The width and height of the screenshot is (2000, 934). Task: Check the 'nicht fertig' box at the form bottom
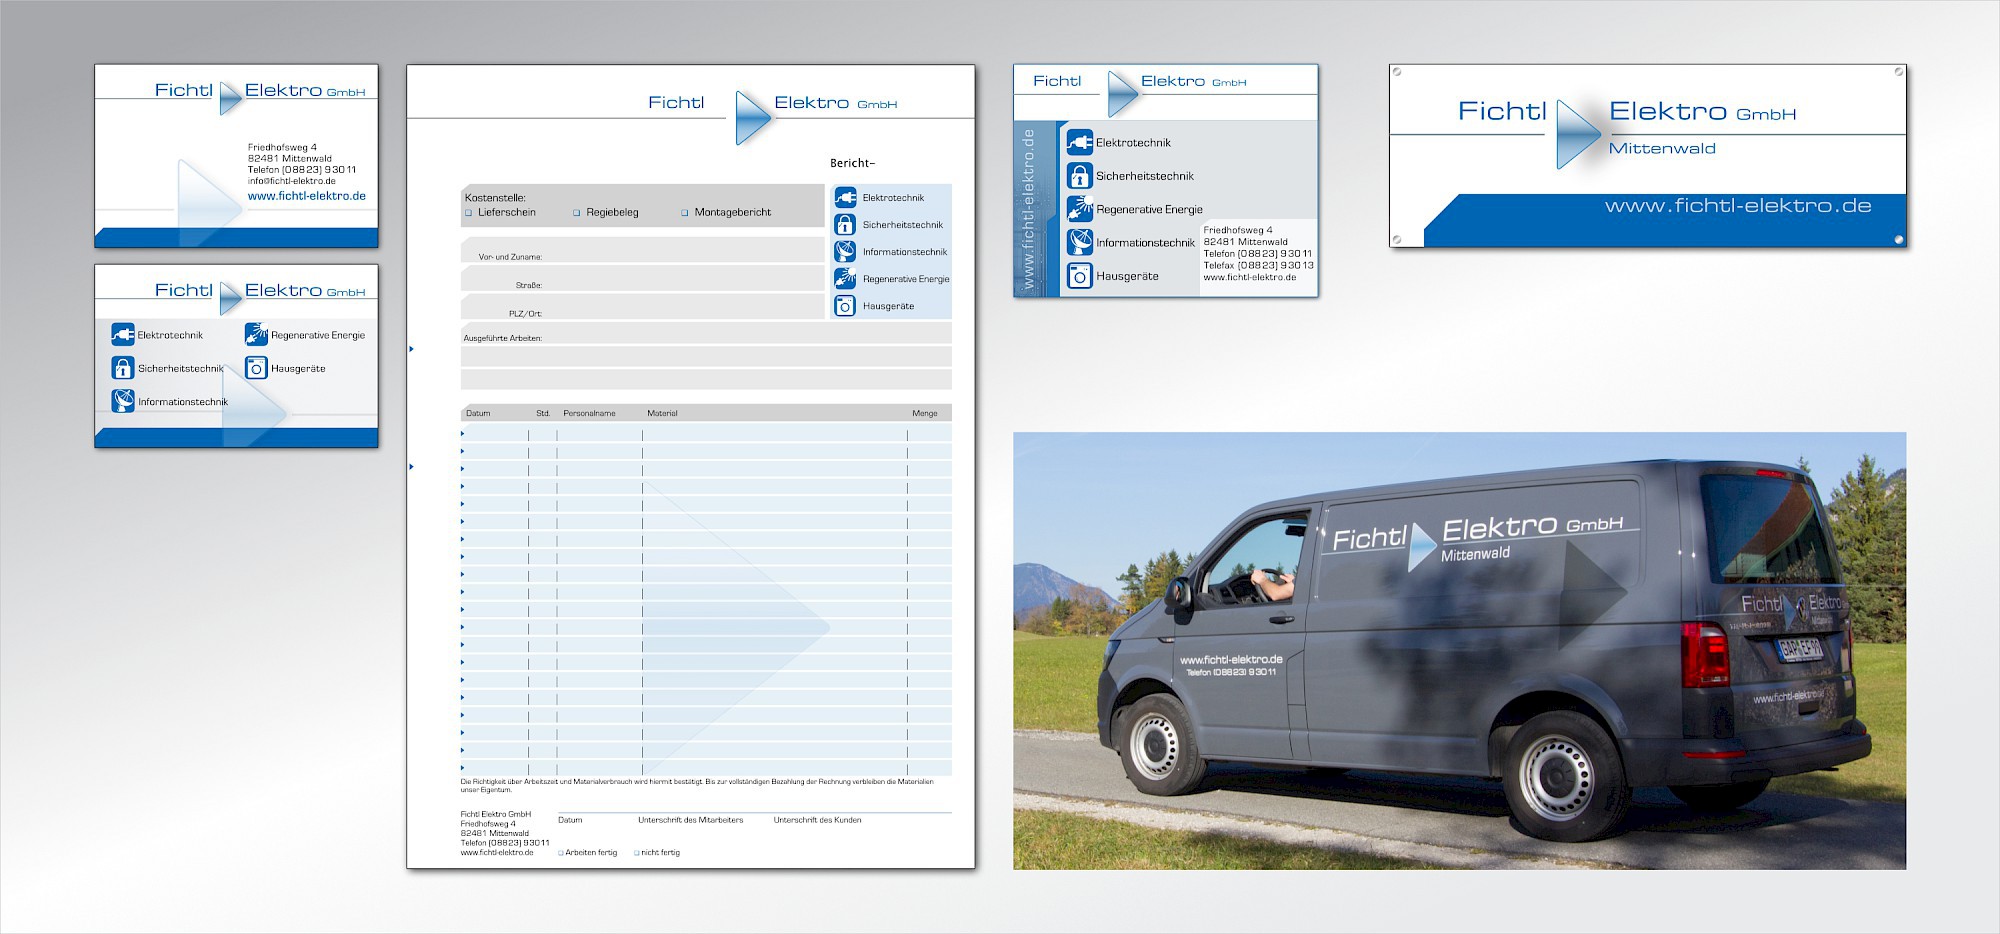click(636, 853)
